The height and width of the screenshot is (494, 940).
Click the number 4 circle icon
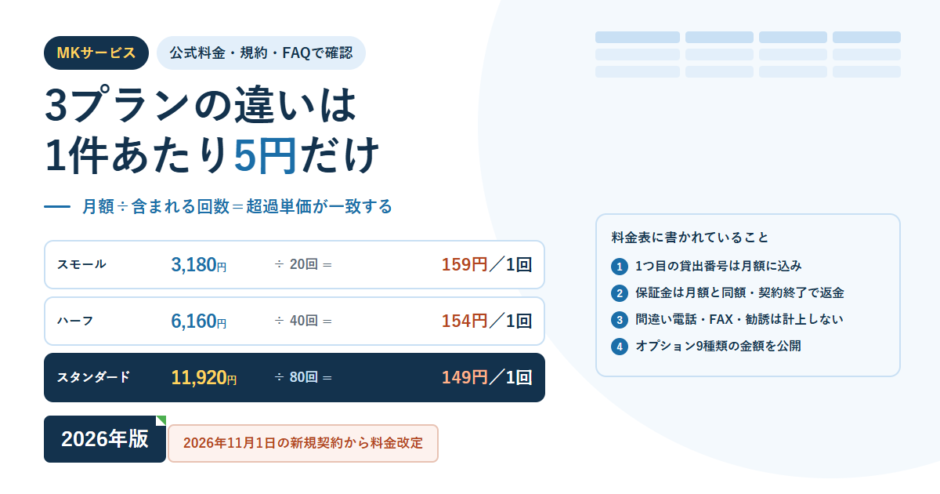tap(619, 347)
